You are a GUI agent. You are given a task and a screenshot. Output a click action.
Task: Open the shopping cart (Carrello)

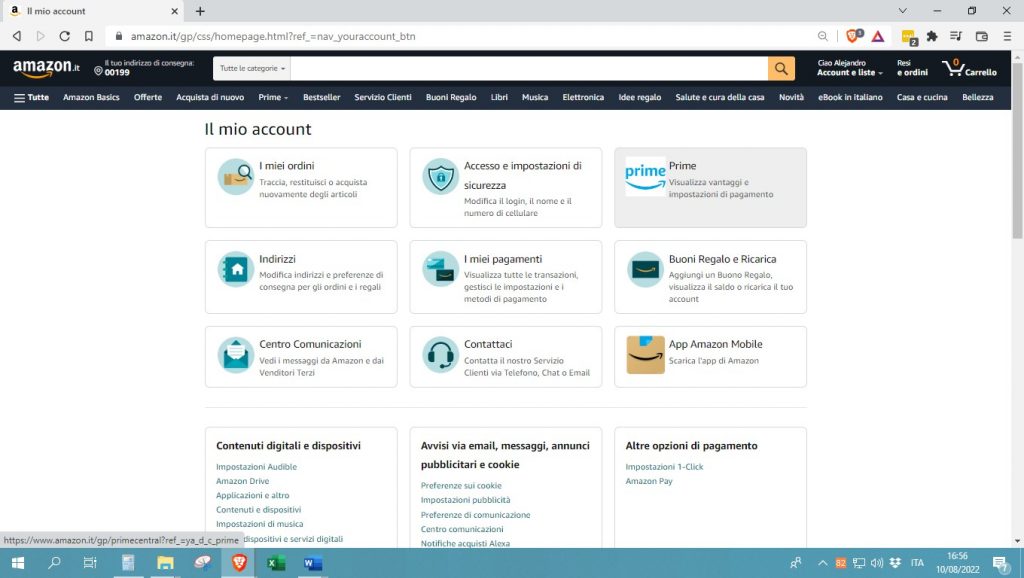point(969,68)
